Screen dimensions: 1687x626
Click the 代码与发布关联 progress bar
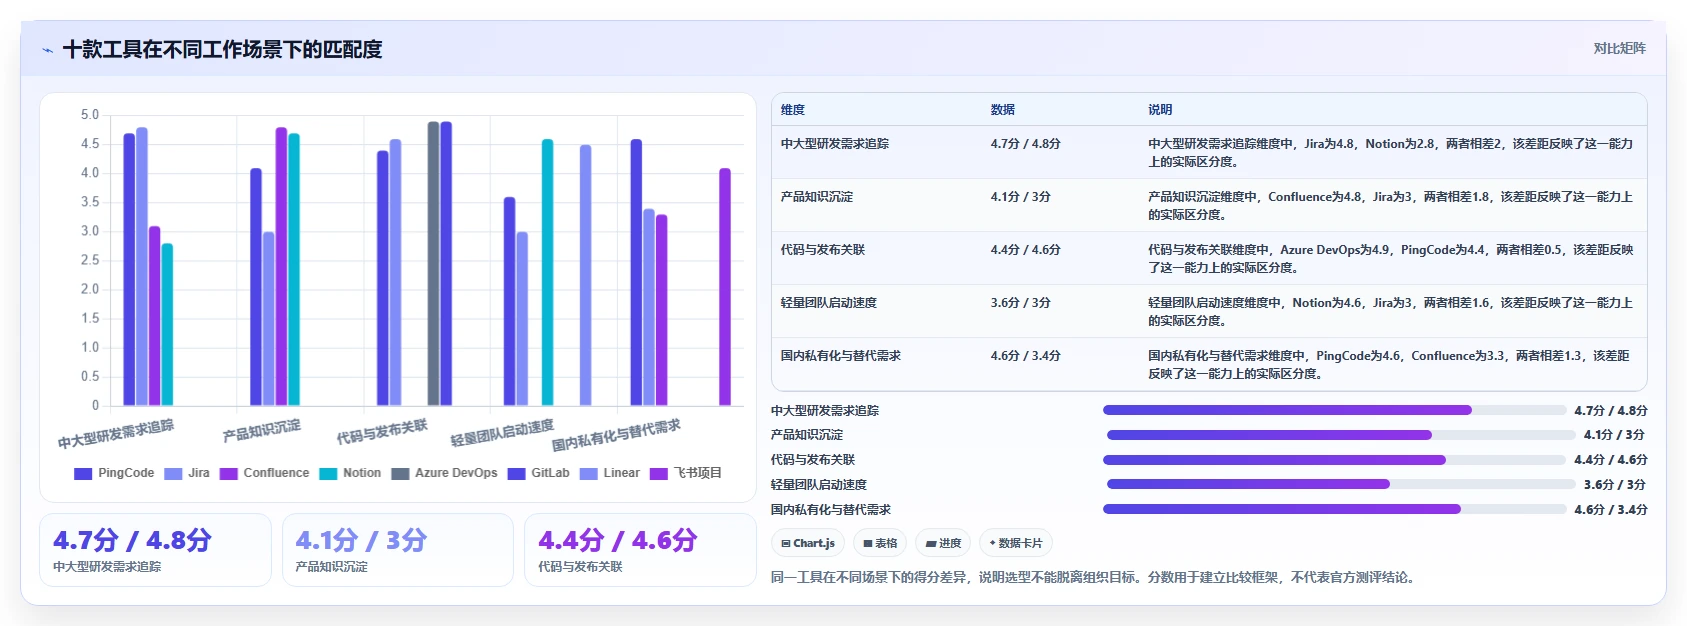[1334, 460]
